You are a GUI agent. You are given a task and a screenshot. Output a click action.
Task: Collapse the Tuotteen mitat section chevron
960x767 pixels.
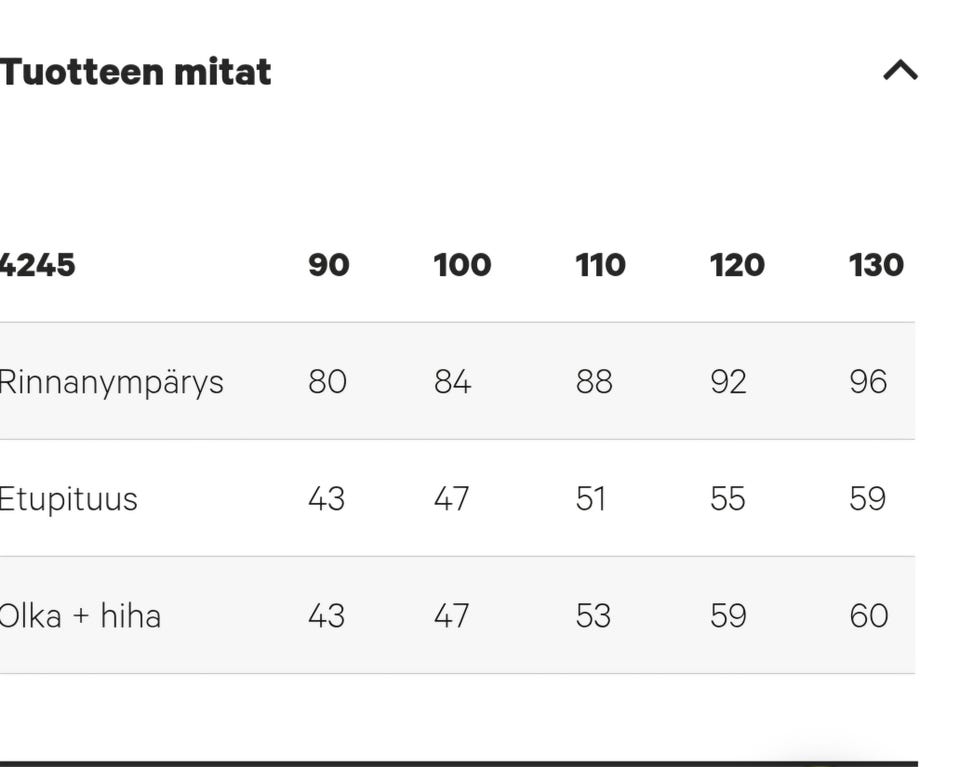(x=900, y=70)
